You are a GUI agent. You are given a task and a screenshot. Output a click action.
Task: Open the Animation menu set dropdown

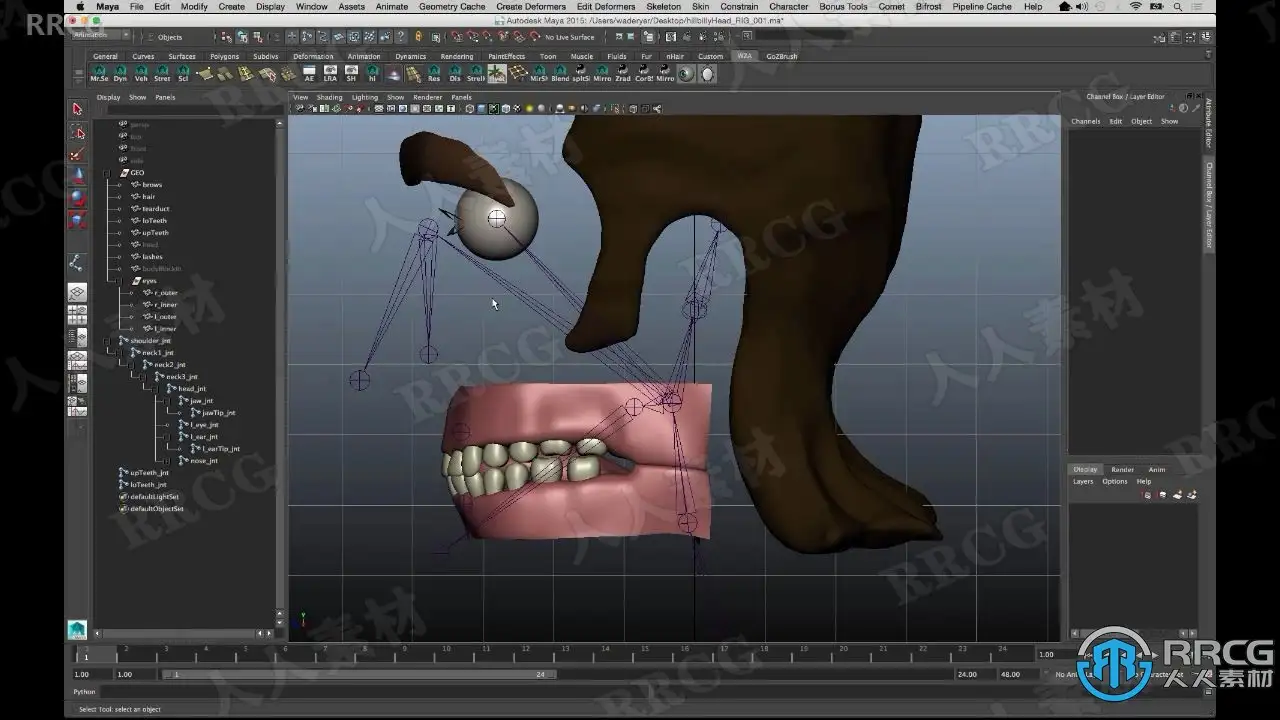[x=101, y=35]
